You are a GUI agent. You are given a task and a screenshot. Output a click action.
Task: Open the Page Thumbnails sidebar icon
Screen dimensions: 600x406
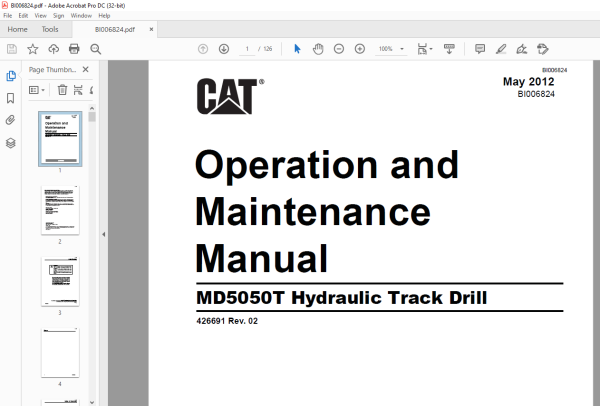(x=11, y=76)
